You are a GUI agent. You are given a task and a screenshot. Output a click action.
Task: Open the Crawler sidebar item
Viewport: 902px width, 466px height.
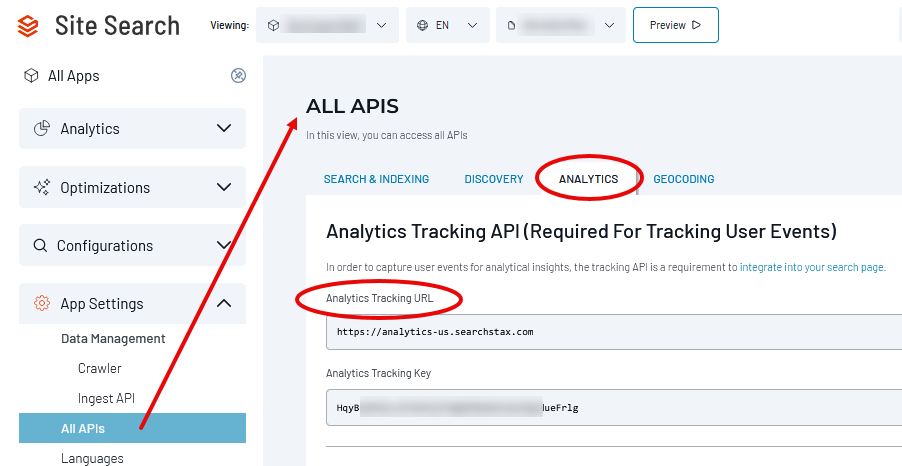pyautogui.click(x=100, y=368)
